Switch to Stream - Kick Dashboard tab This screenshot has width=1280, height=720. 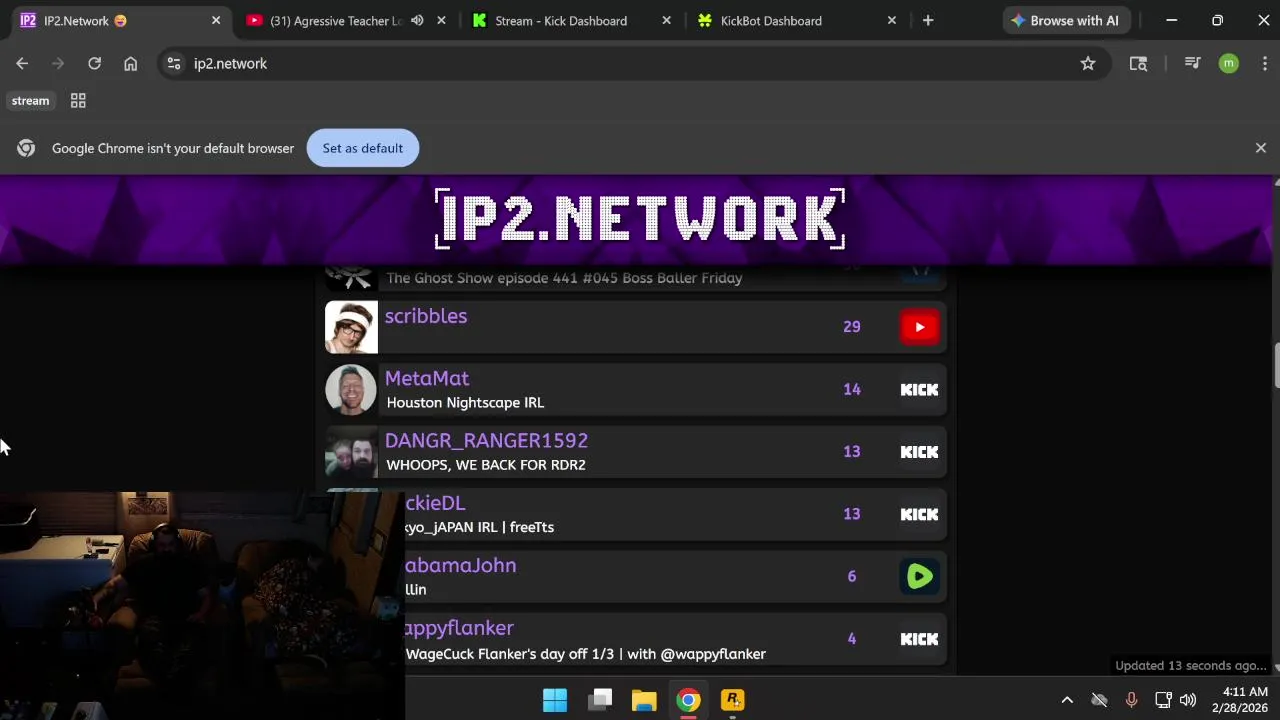pyautogui.click(x=561, y=20)
